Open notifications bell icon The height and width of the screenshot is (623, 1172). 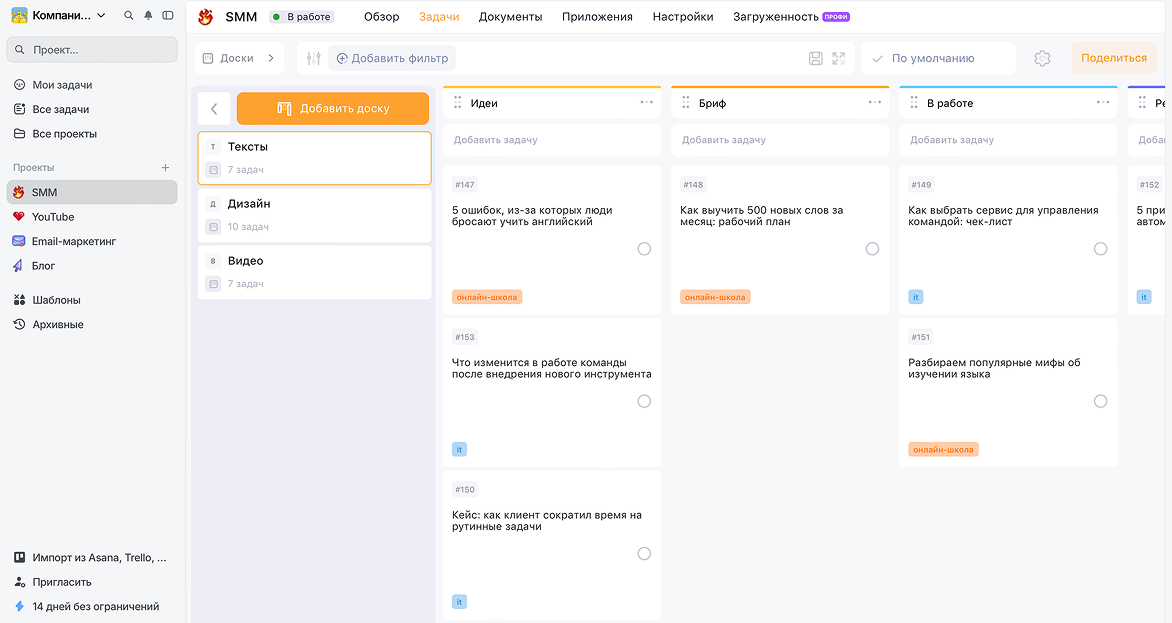(148, 15)
